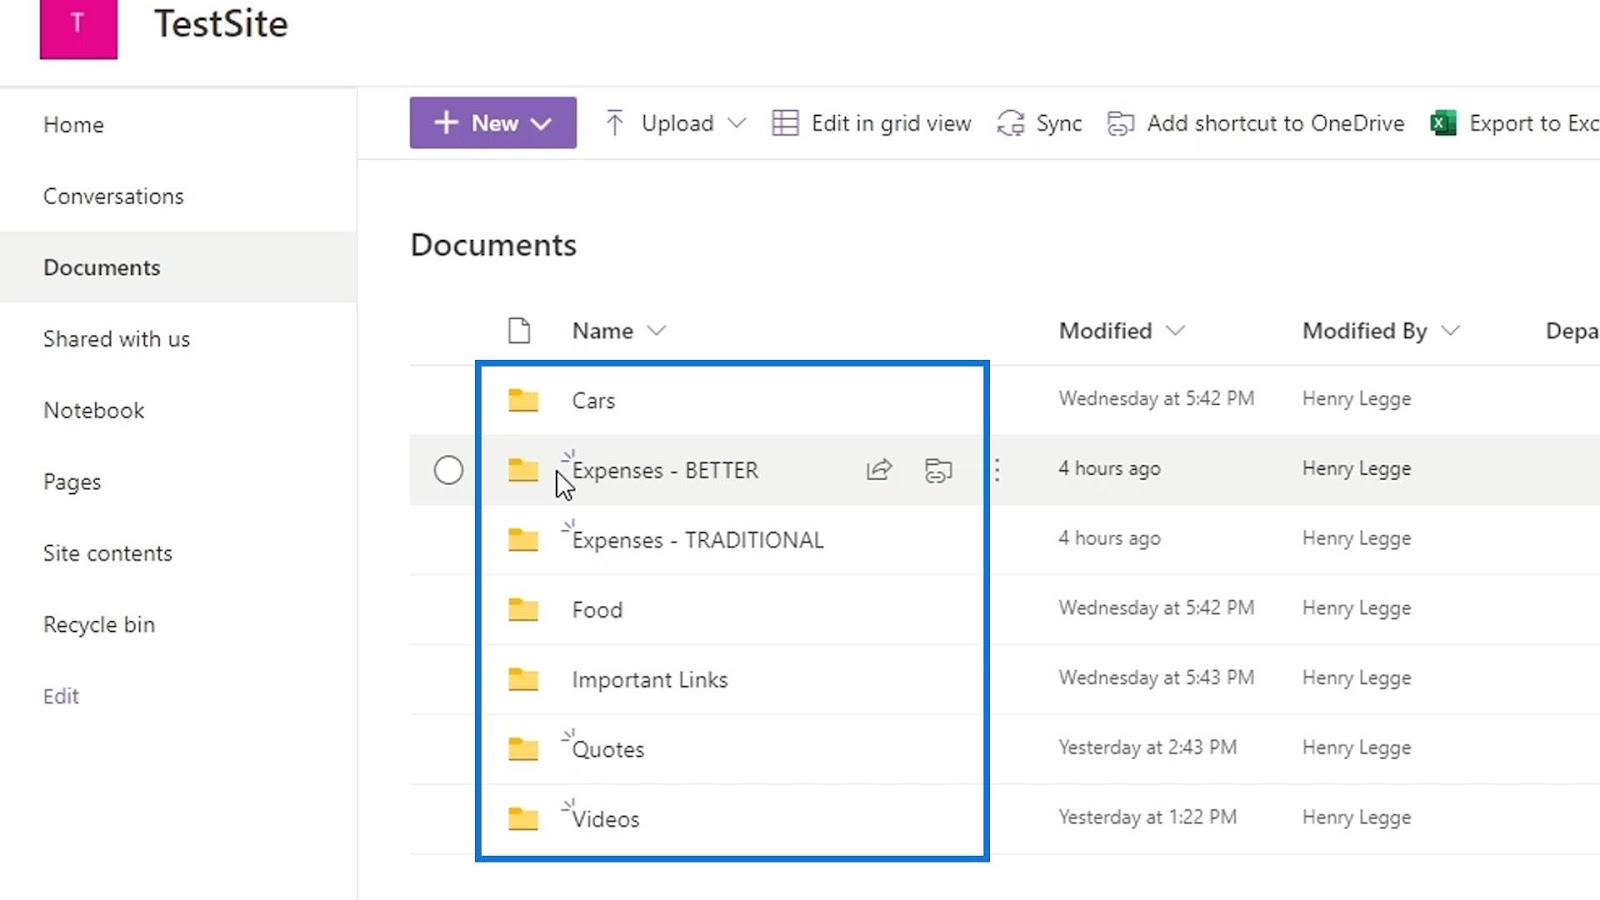Click the Edit navigation link
The image size is (1600, 900).
(61, 696)
